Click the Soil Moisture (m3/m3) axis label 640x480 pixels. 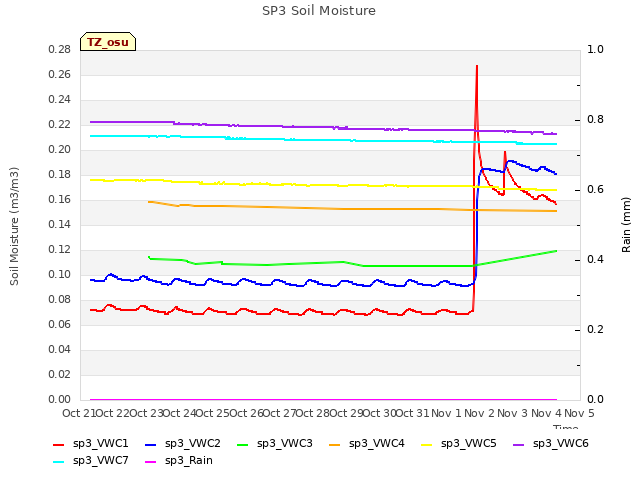tap(14, 226)
